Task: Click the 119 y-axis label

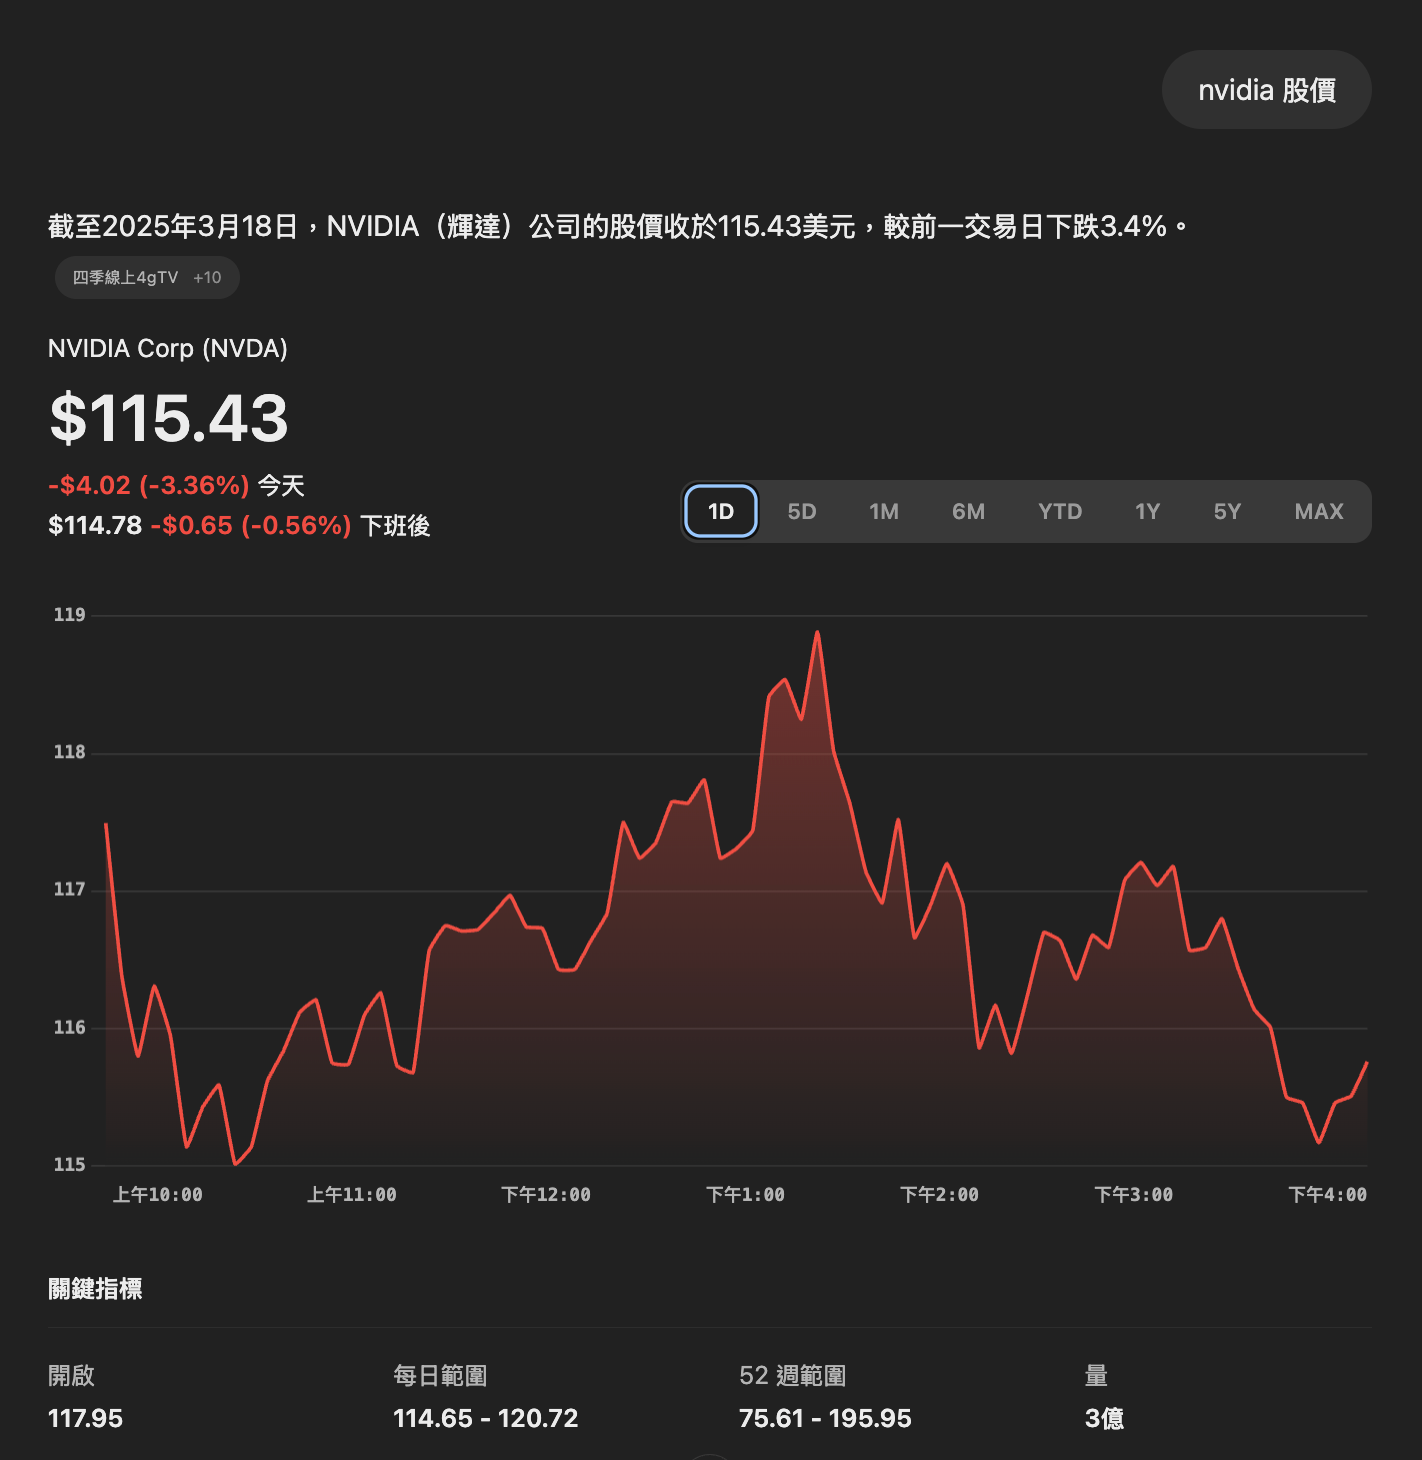Action: pyautogui.click(x=69, y=614)
